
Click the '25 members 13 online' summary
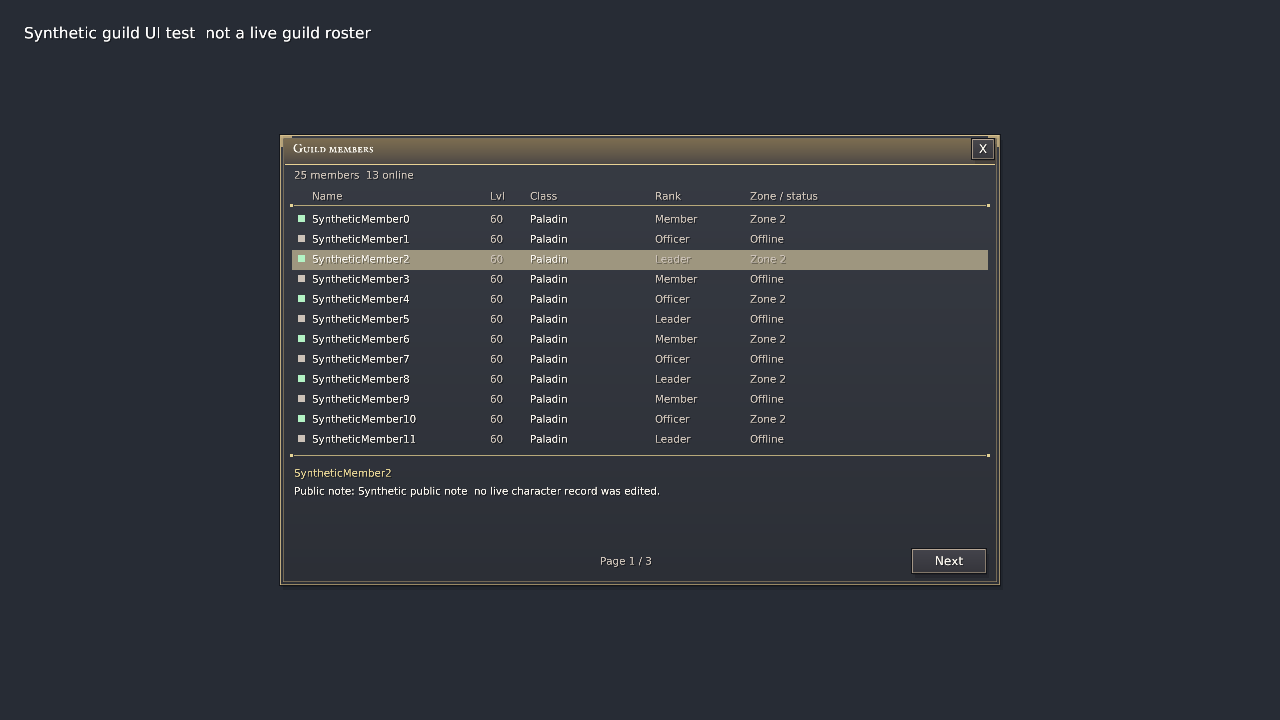click(x=354, y=175)
